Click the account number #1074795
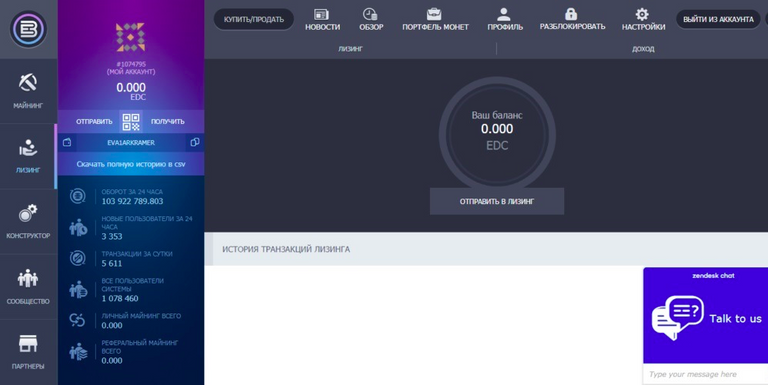Screen dimensions: 768x385 131,64
